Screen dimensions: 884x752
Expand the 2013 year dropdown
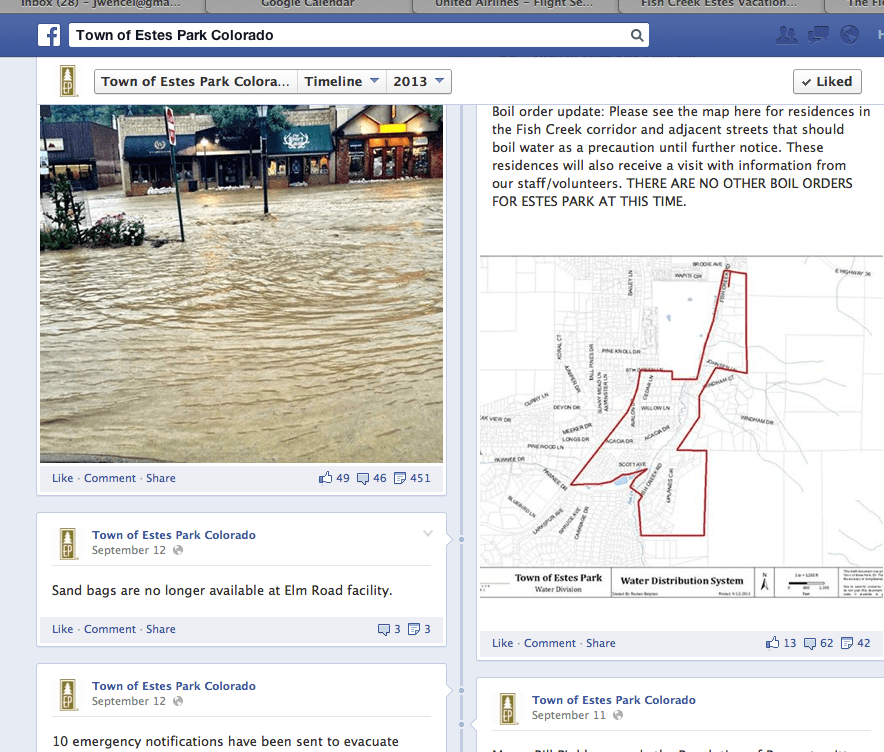coord(418,82)
